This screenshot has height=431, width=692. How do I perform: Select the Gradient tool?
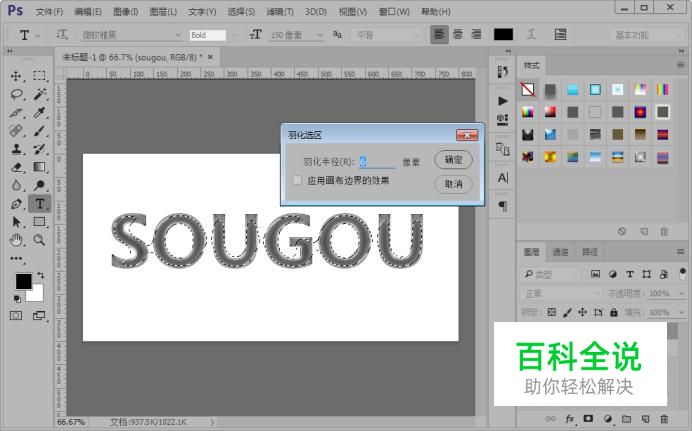click(39, 167)
